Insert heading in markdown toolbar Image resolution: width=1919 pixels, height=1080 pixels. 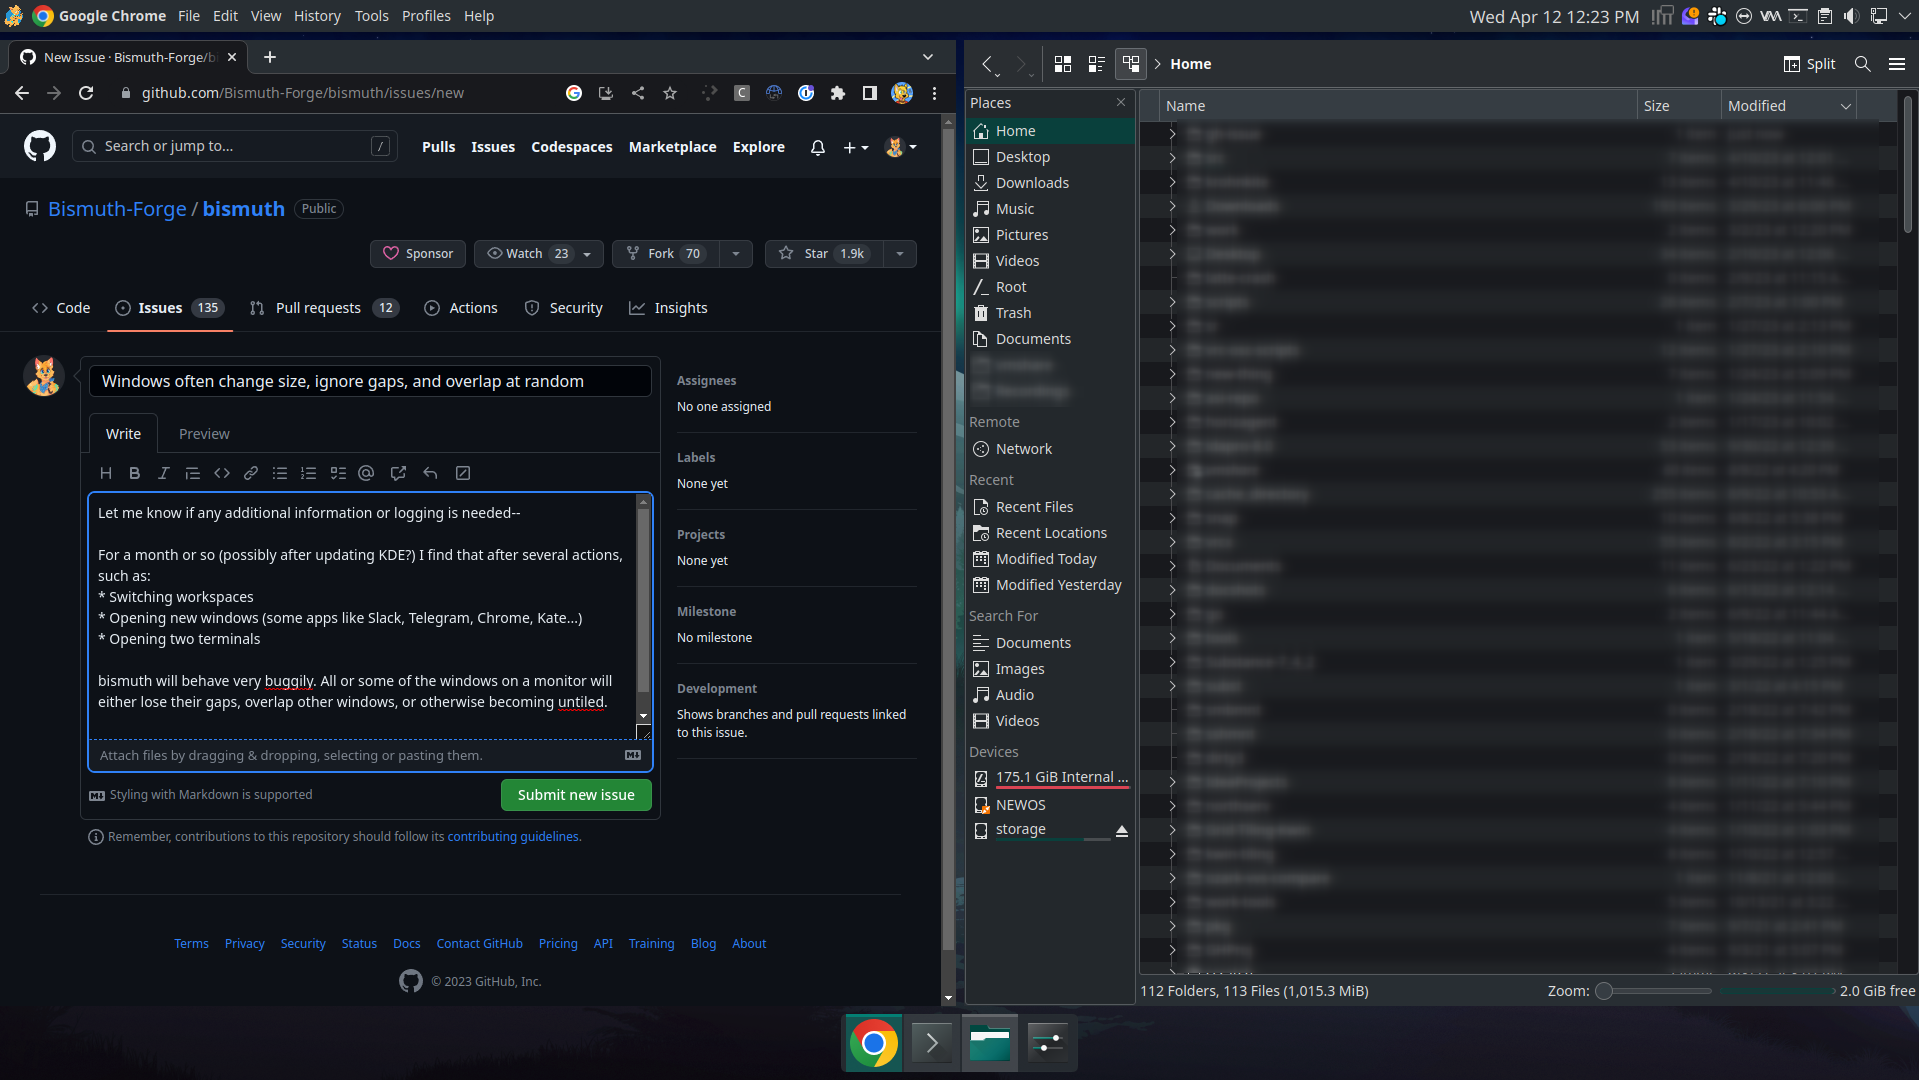[106, 473]
